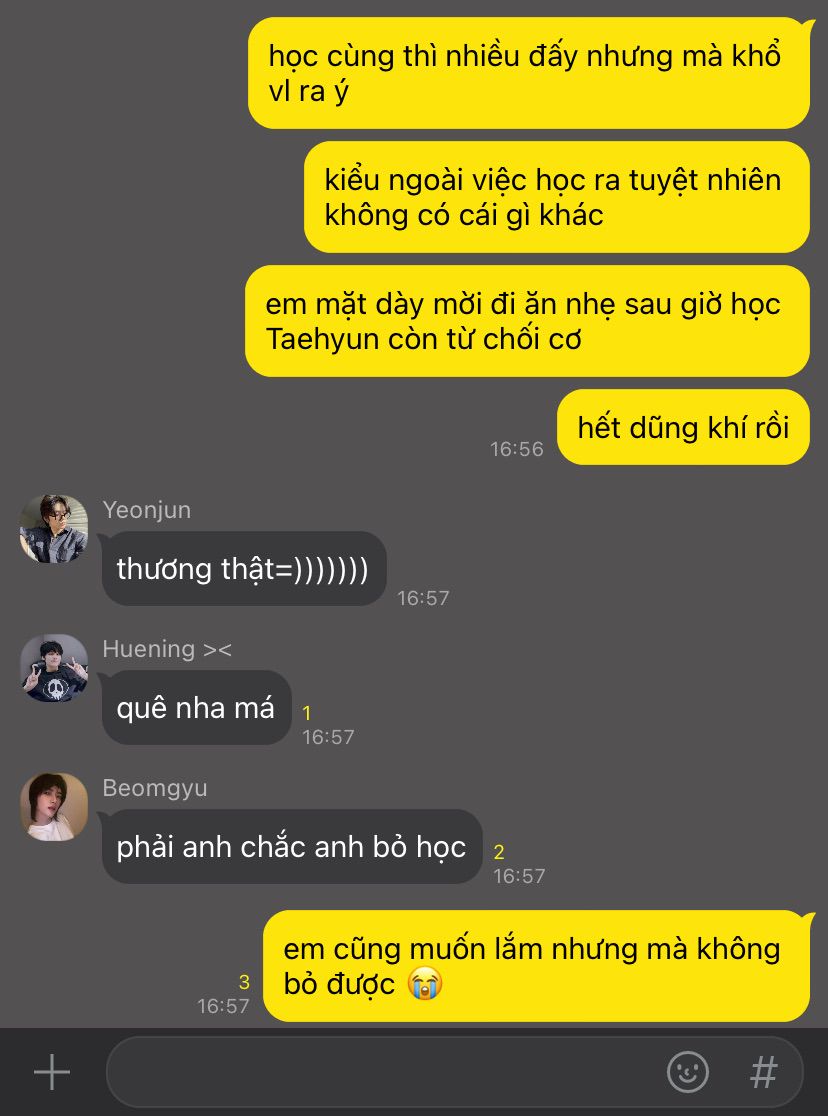The width and height of the screenshot is (828, 1116).
Task: Open the "Huening ><" sender name
Action: click(167, 648)
